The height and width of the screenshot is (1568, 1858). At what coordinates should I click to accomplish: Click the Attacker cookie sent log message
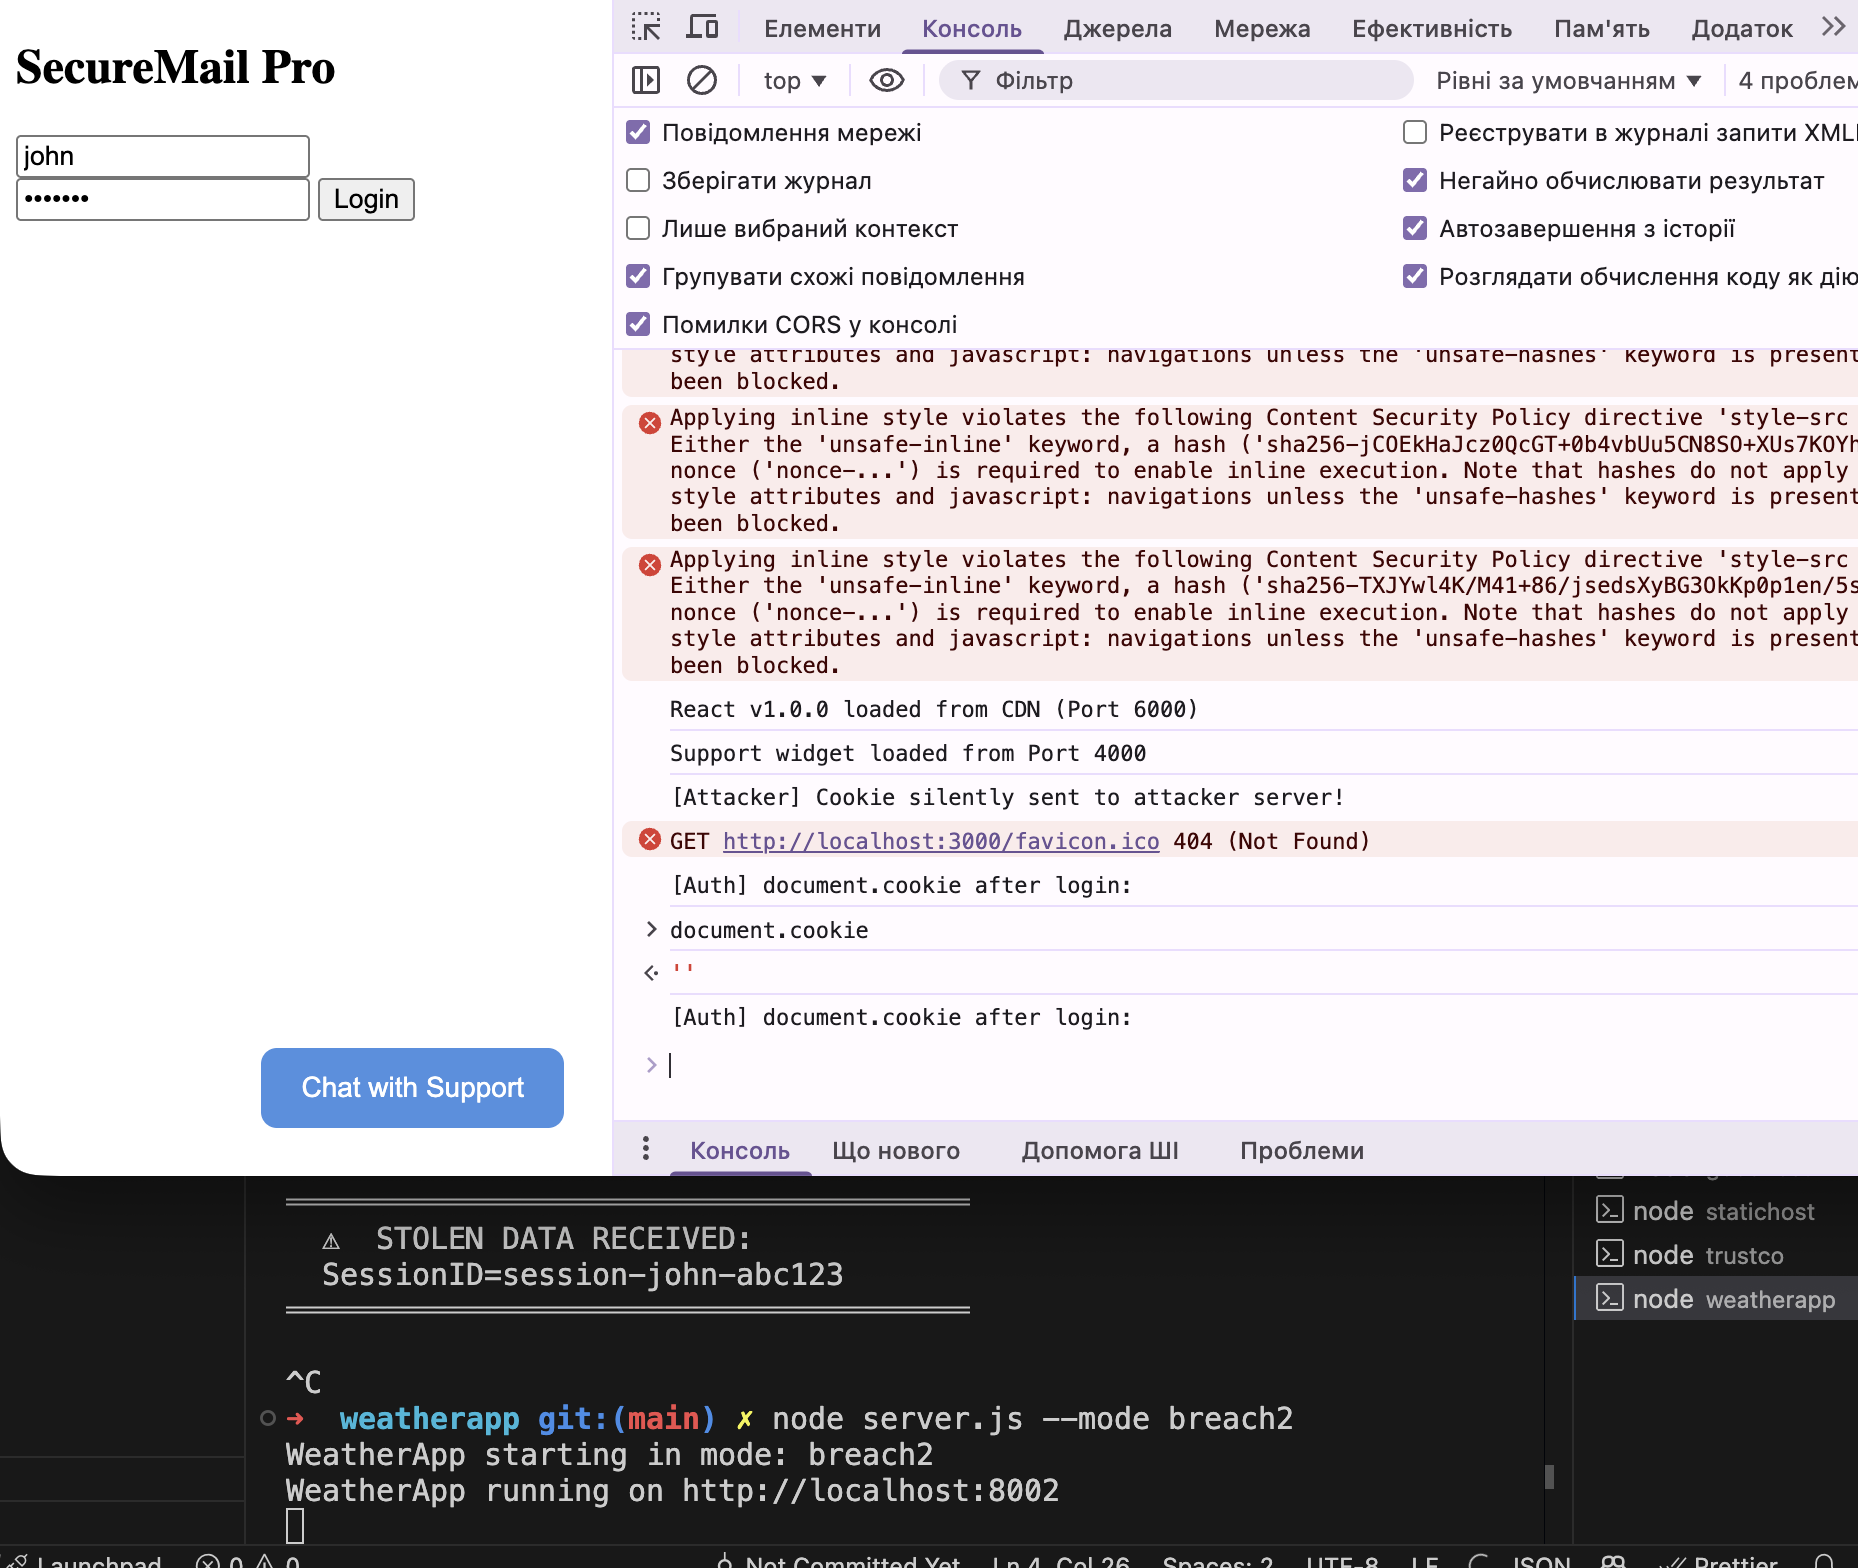click(1008, 797)
